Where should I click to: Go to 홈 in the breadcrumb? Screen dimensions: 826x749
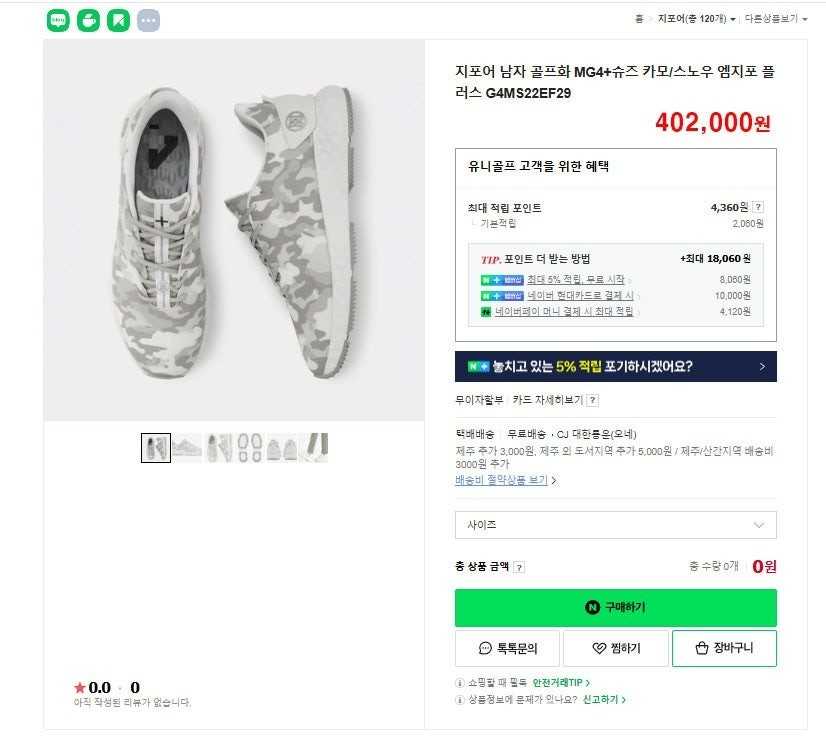pyautogui.click(x=639, y=19)
